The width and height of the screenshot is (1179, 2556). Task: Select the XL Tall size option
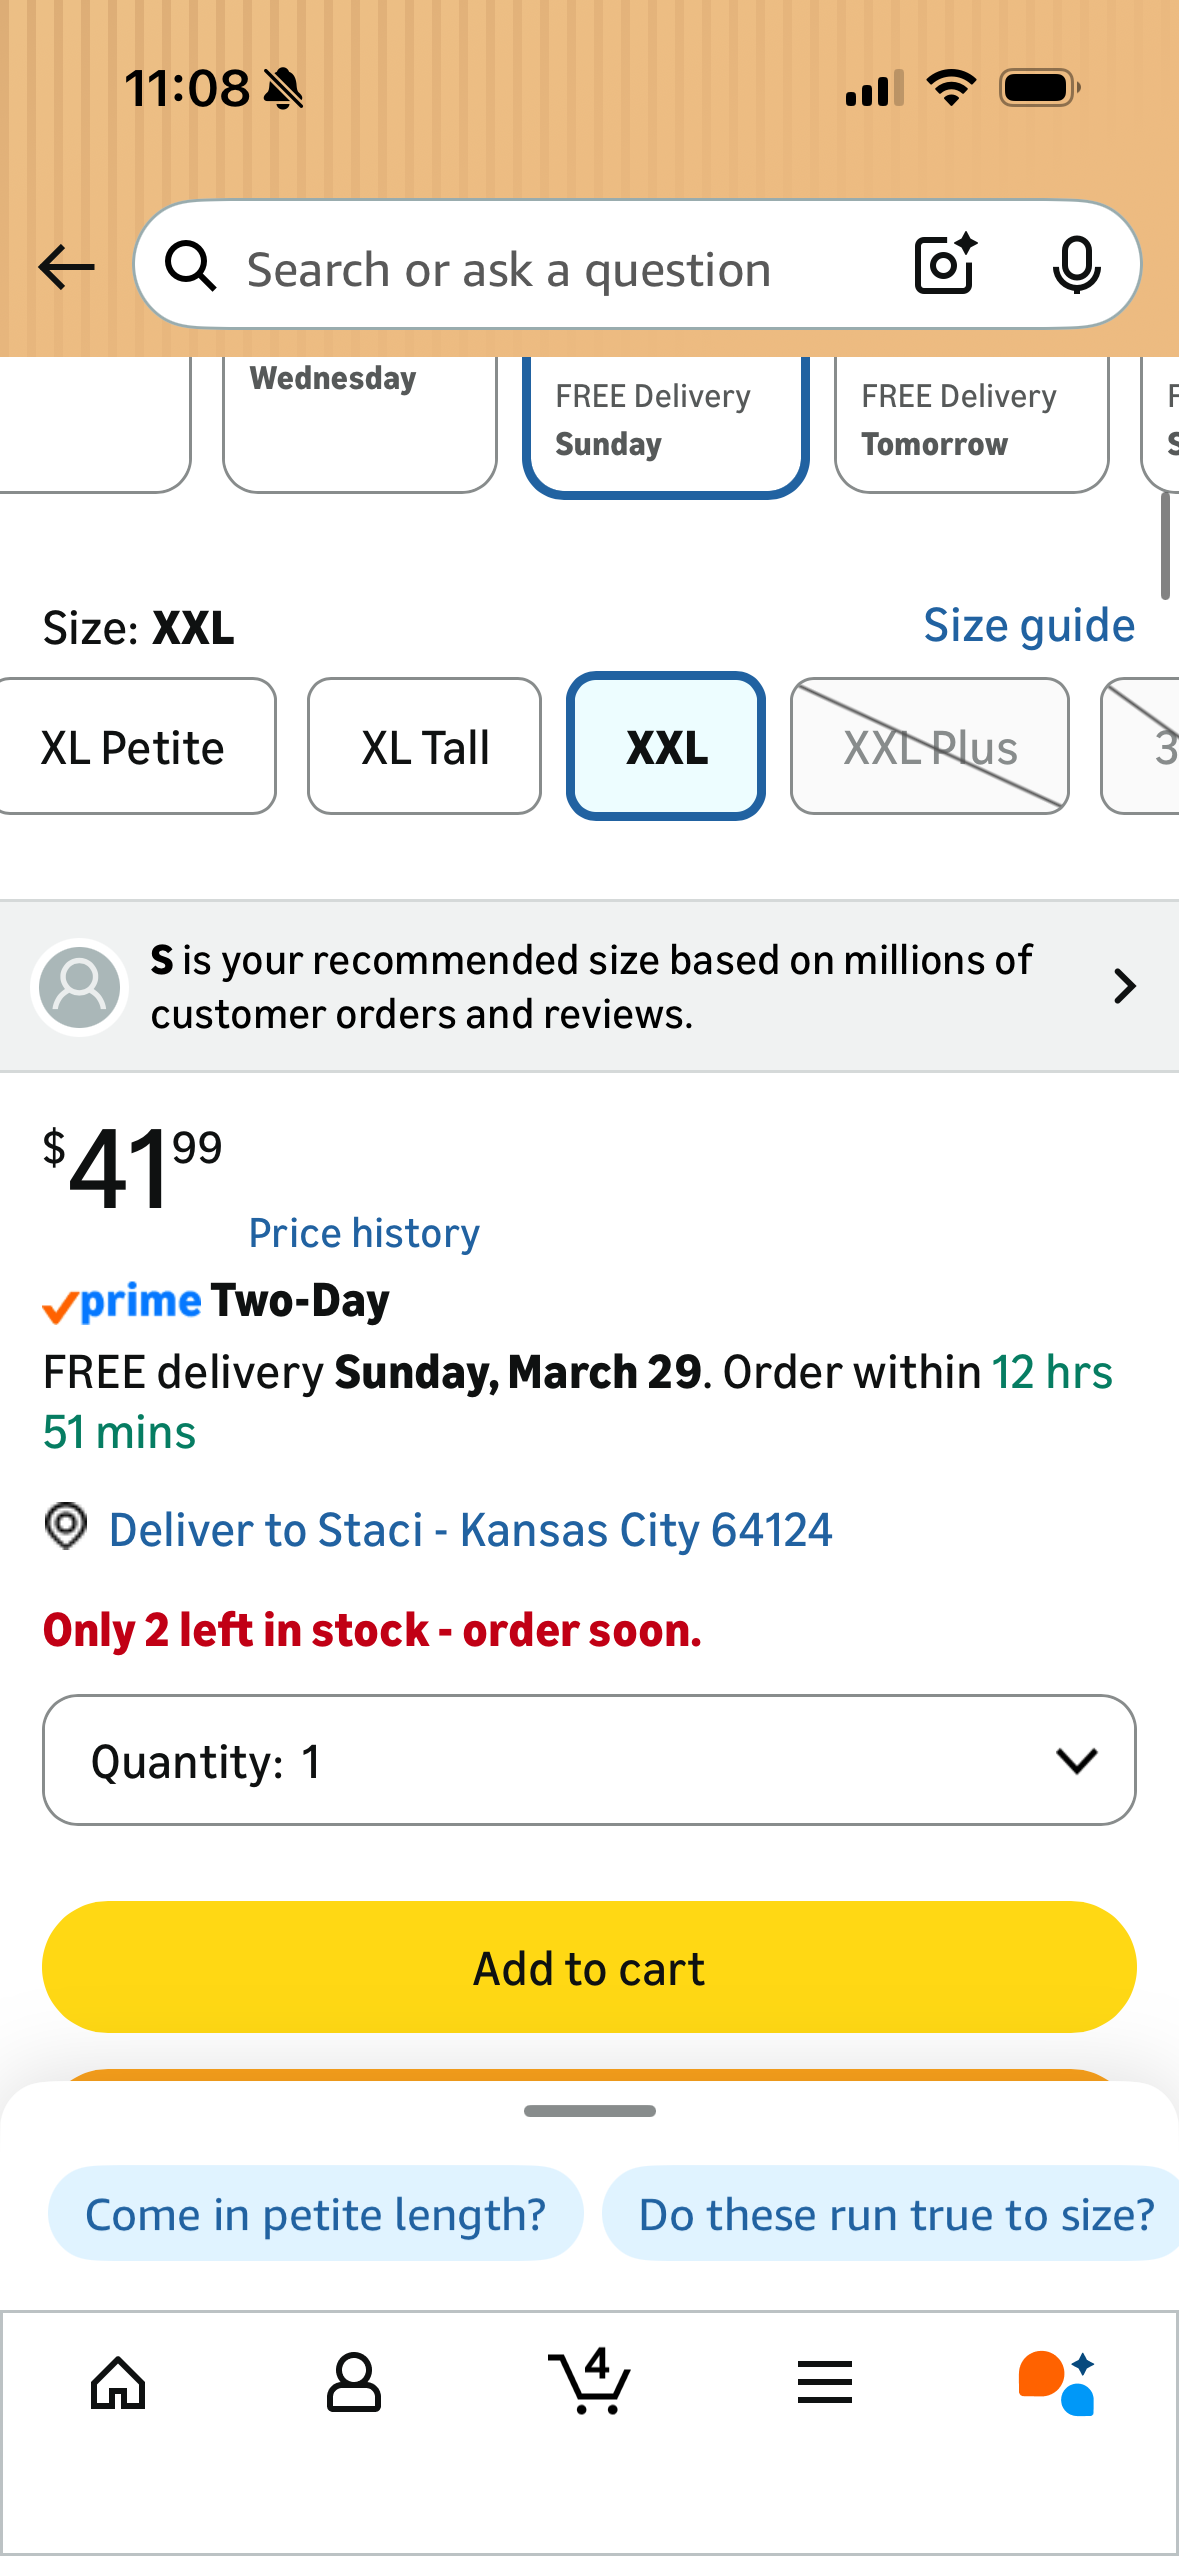425,747
